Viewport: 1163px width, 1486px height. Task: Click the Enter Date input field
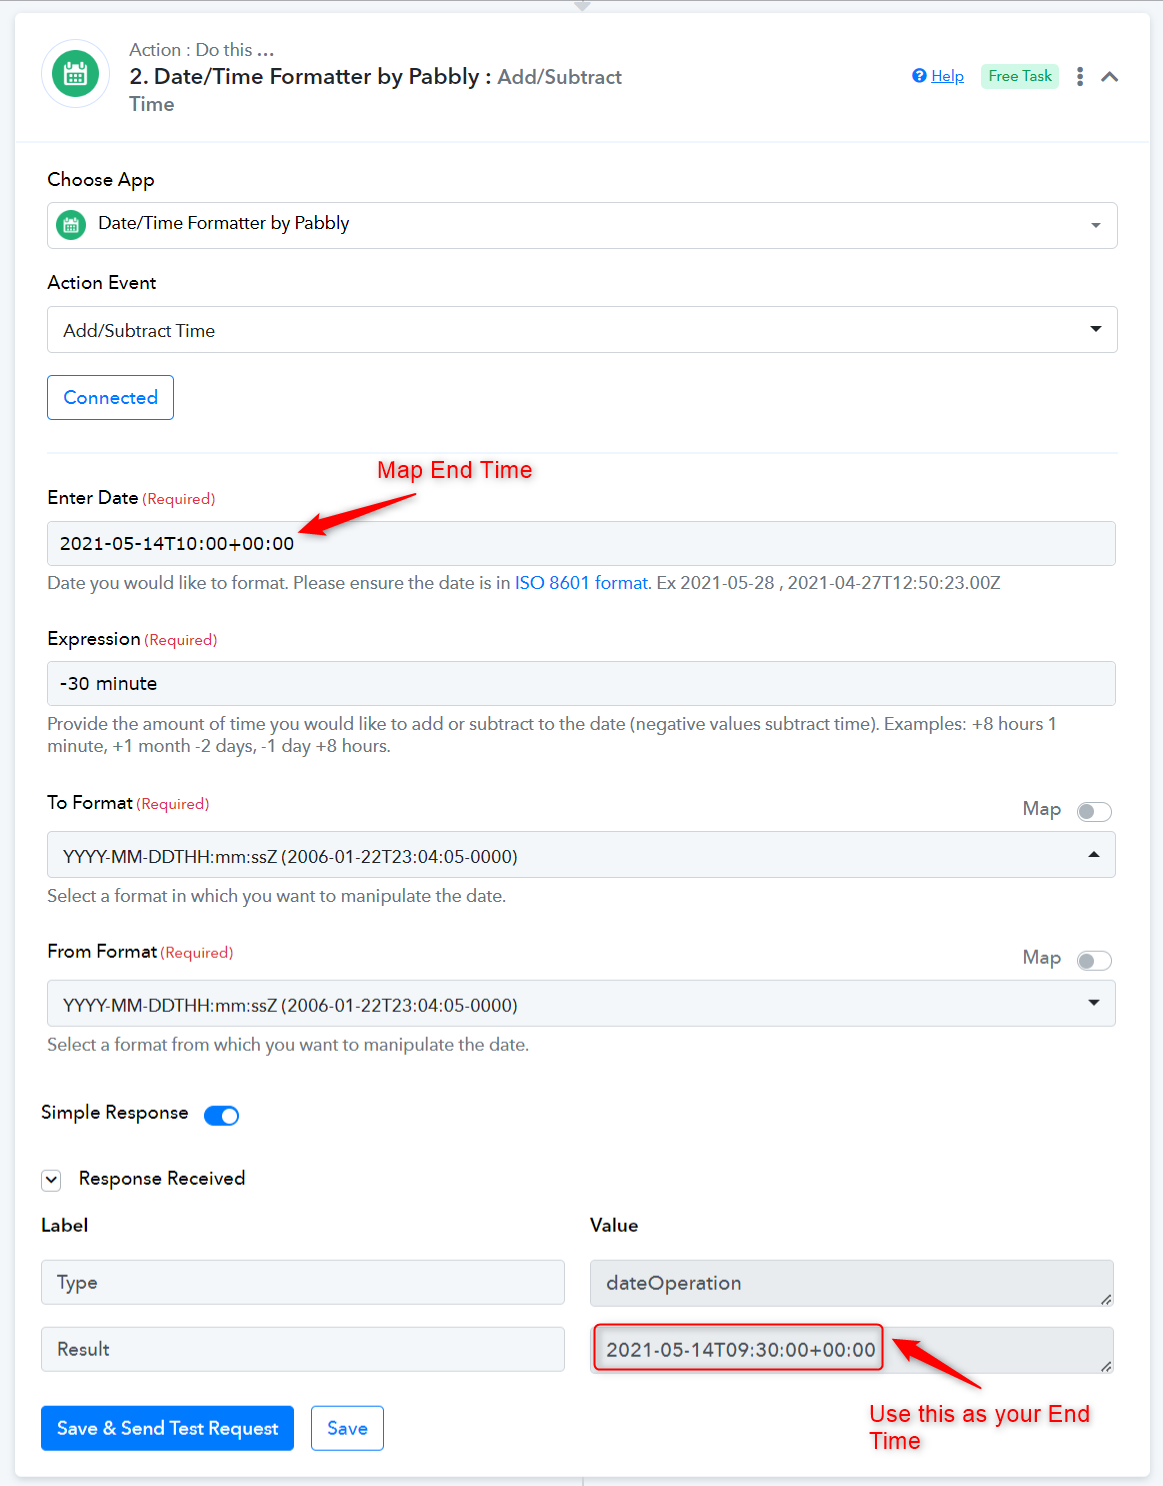pos(581,543)
